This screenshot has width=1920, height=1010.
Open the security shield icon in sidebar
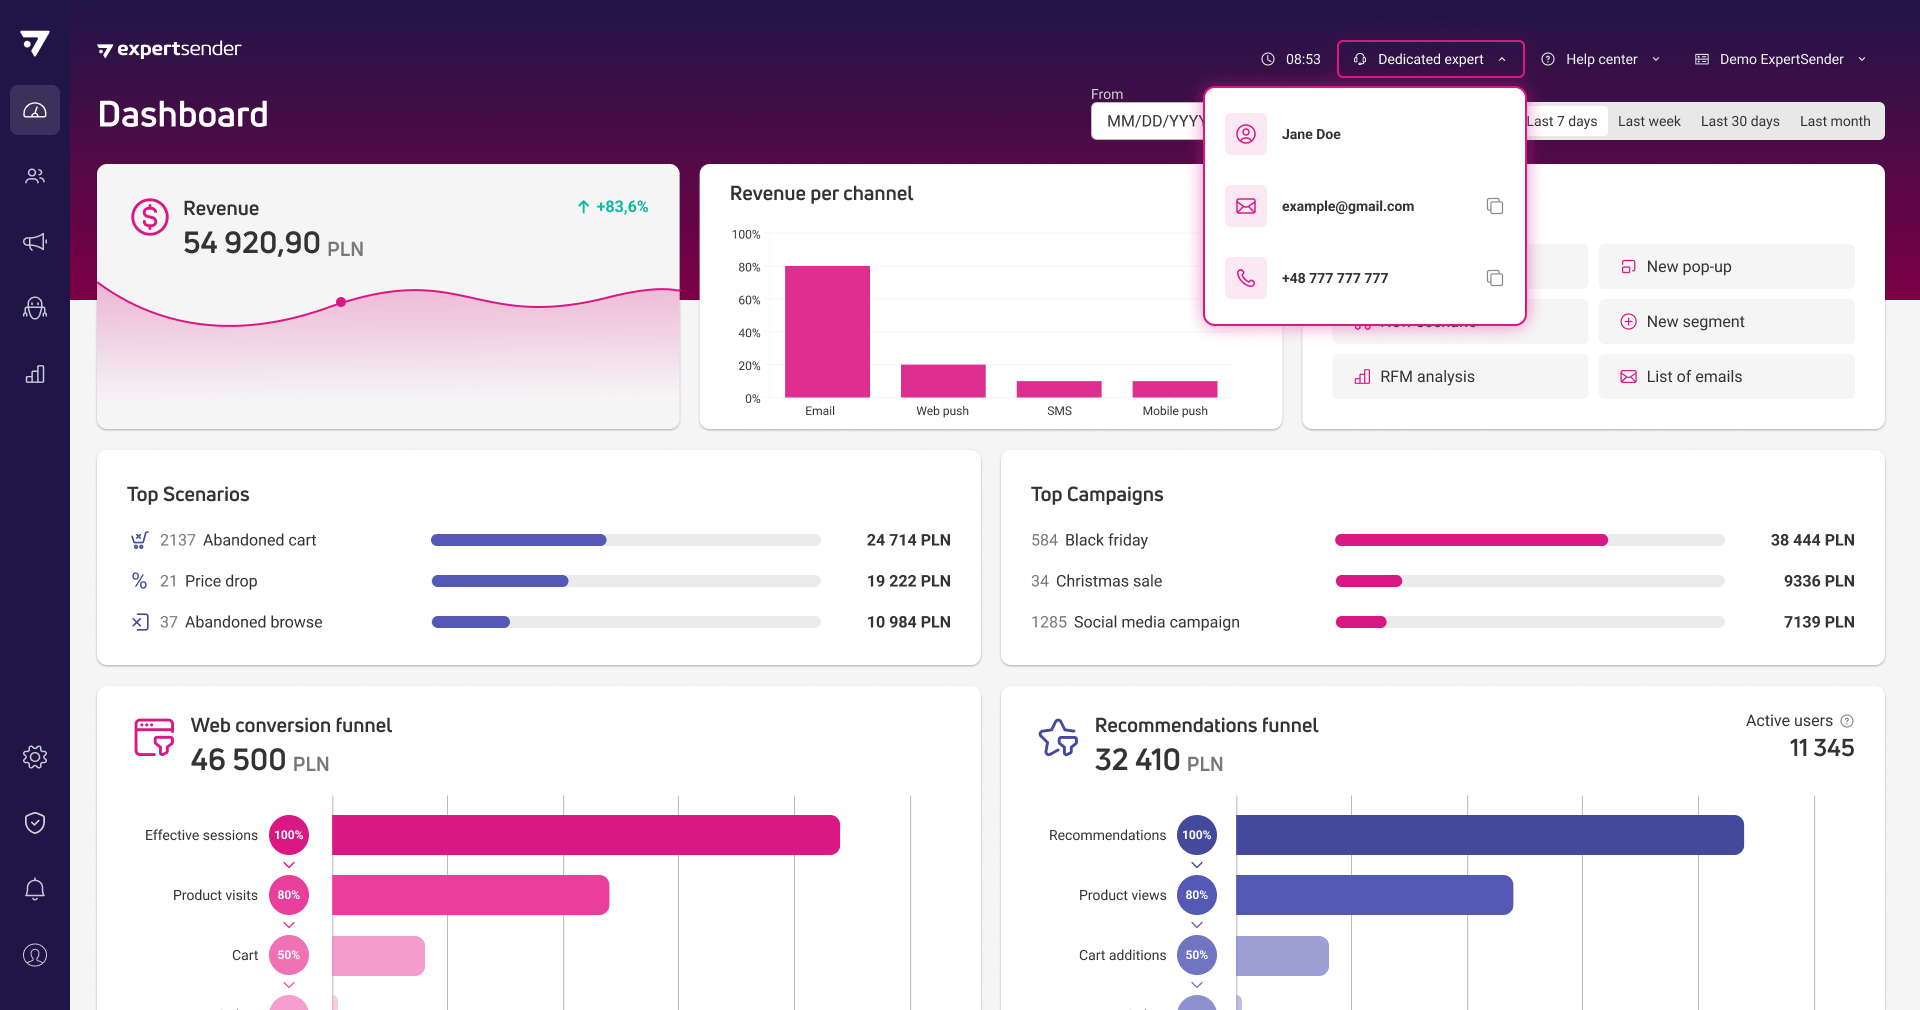click(35, 823)
